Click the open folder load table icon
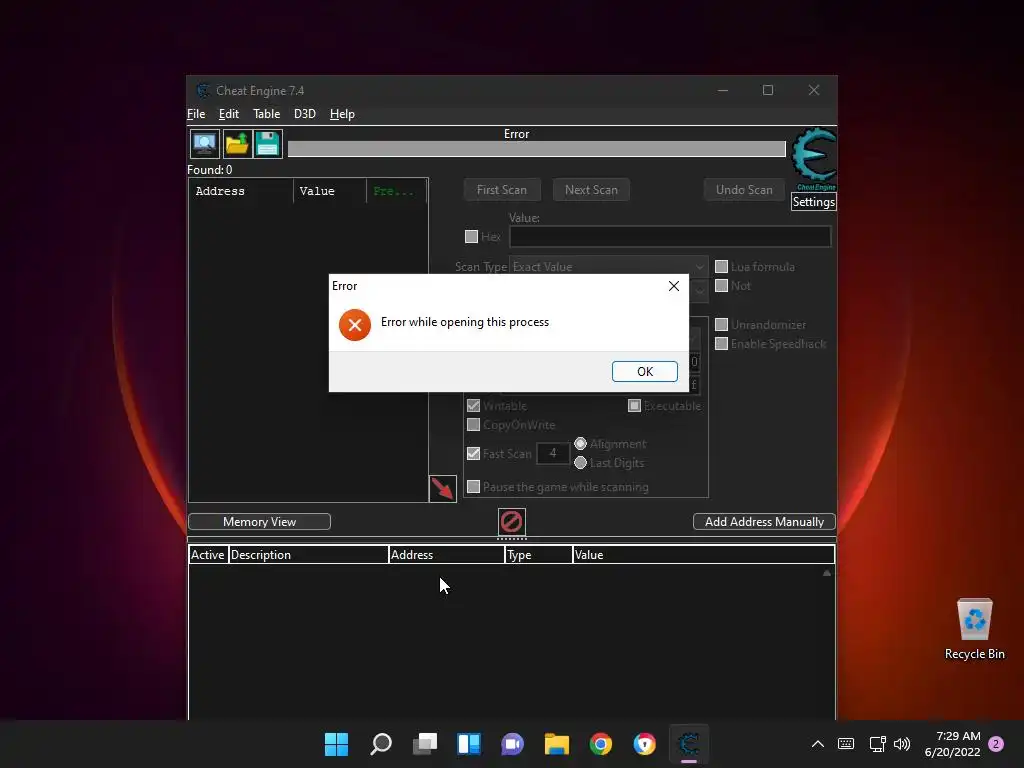This screenshot has width=1024, height=768. click(237, 144)
